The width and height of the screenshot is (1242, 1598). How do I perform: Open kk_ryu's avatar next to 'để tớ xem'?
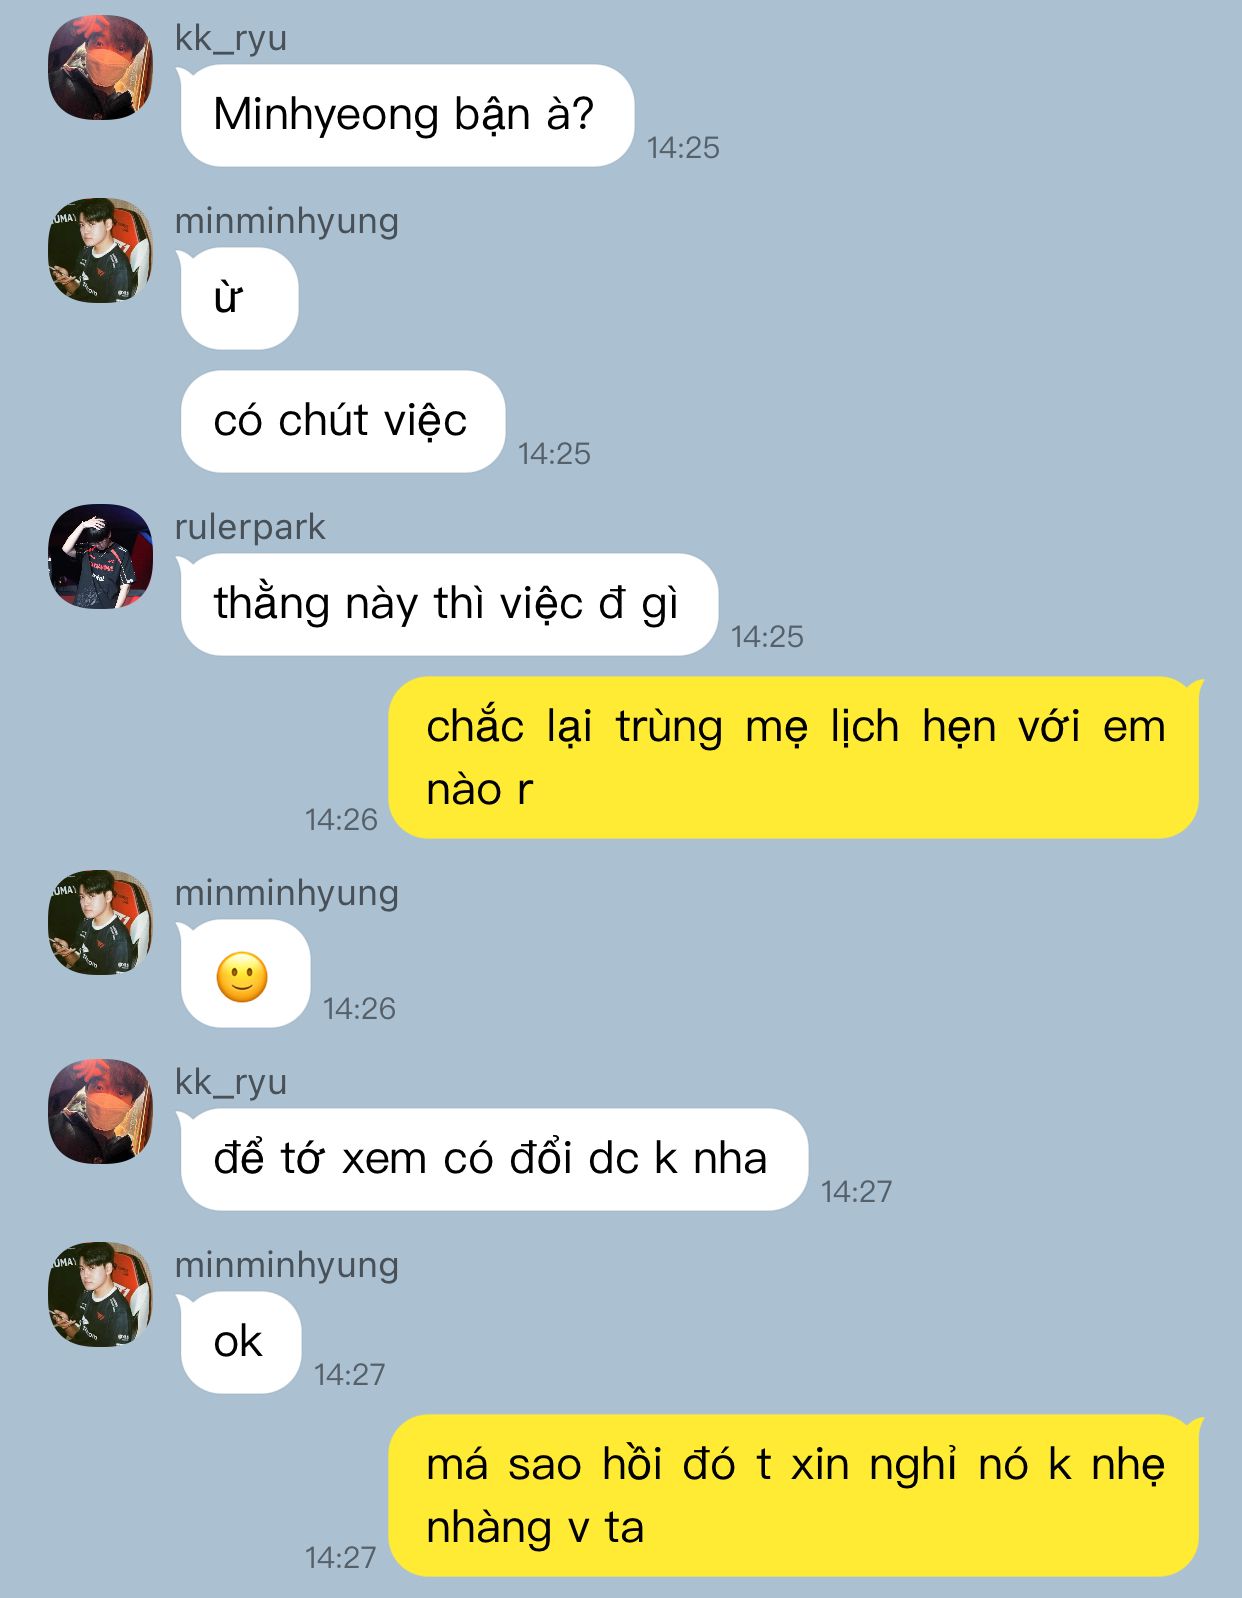[100, 1111]
